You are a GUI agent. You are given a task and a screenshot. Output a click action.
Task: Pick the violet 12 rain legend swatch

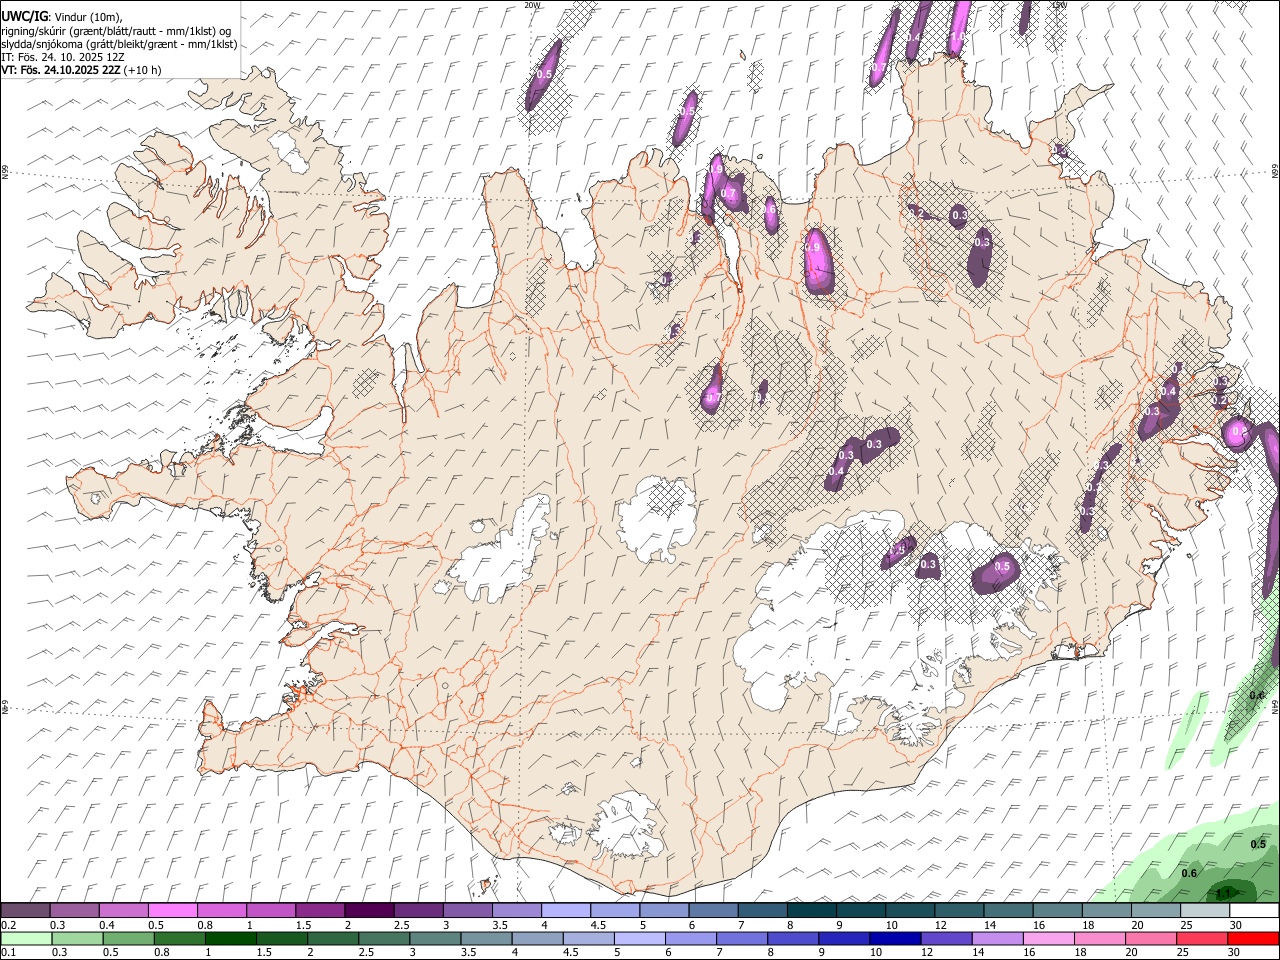pyautogui.click(x=946, y=939)
